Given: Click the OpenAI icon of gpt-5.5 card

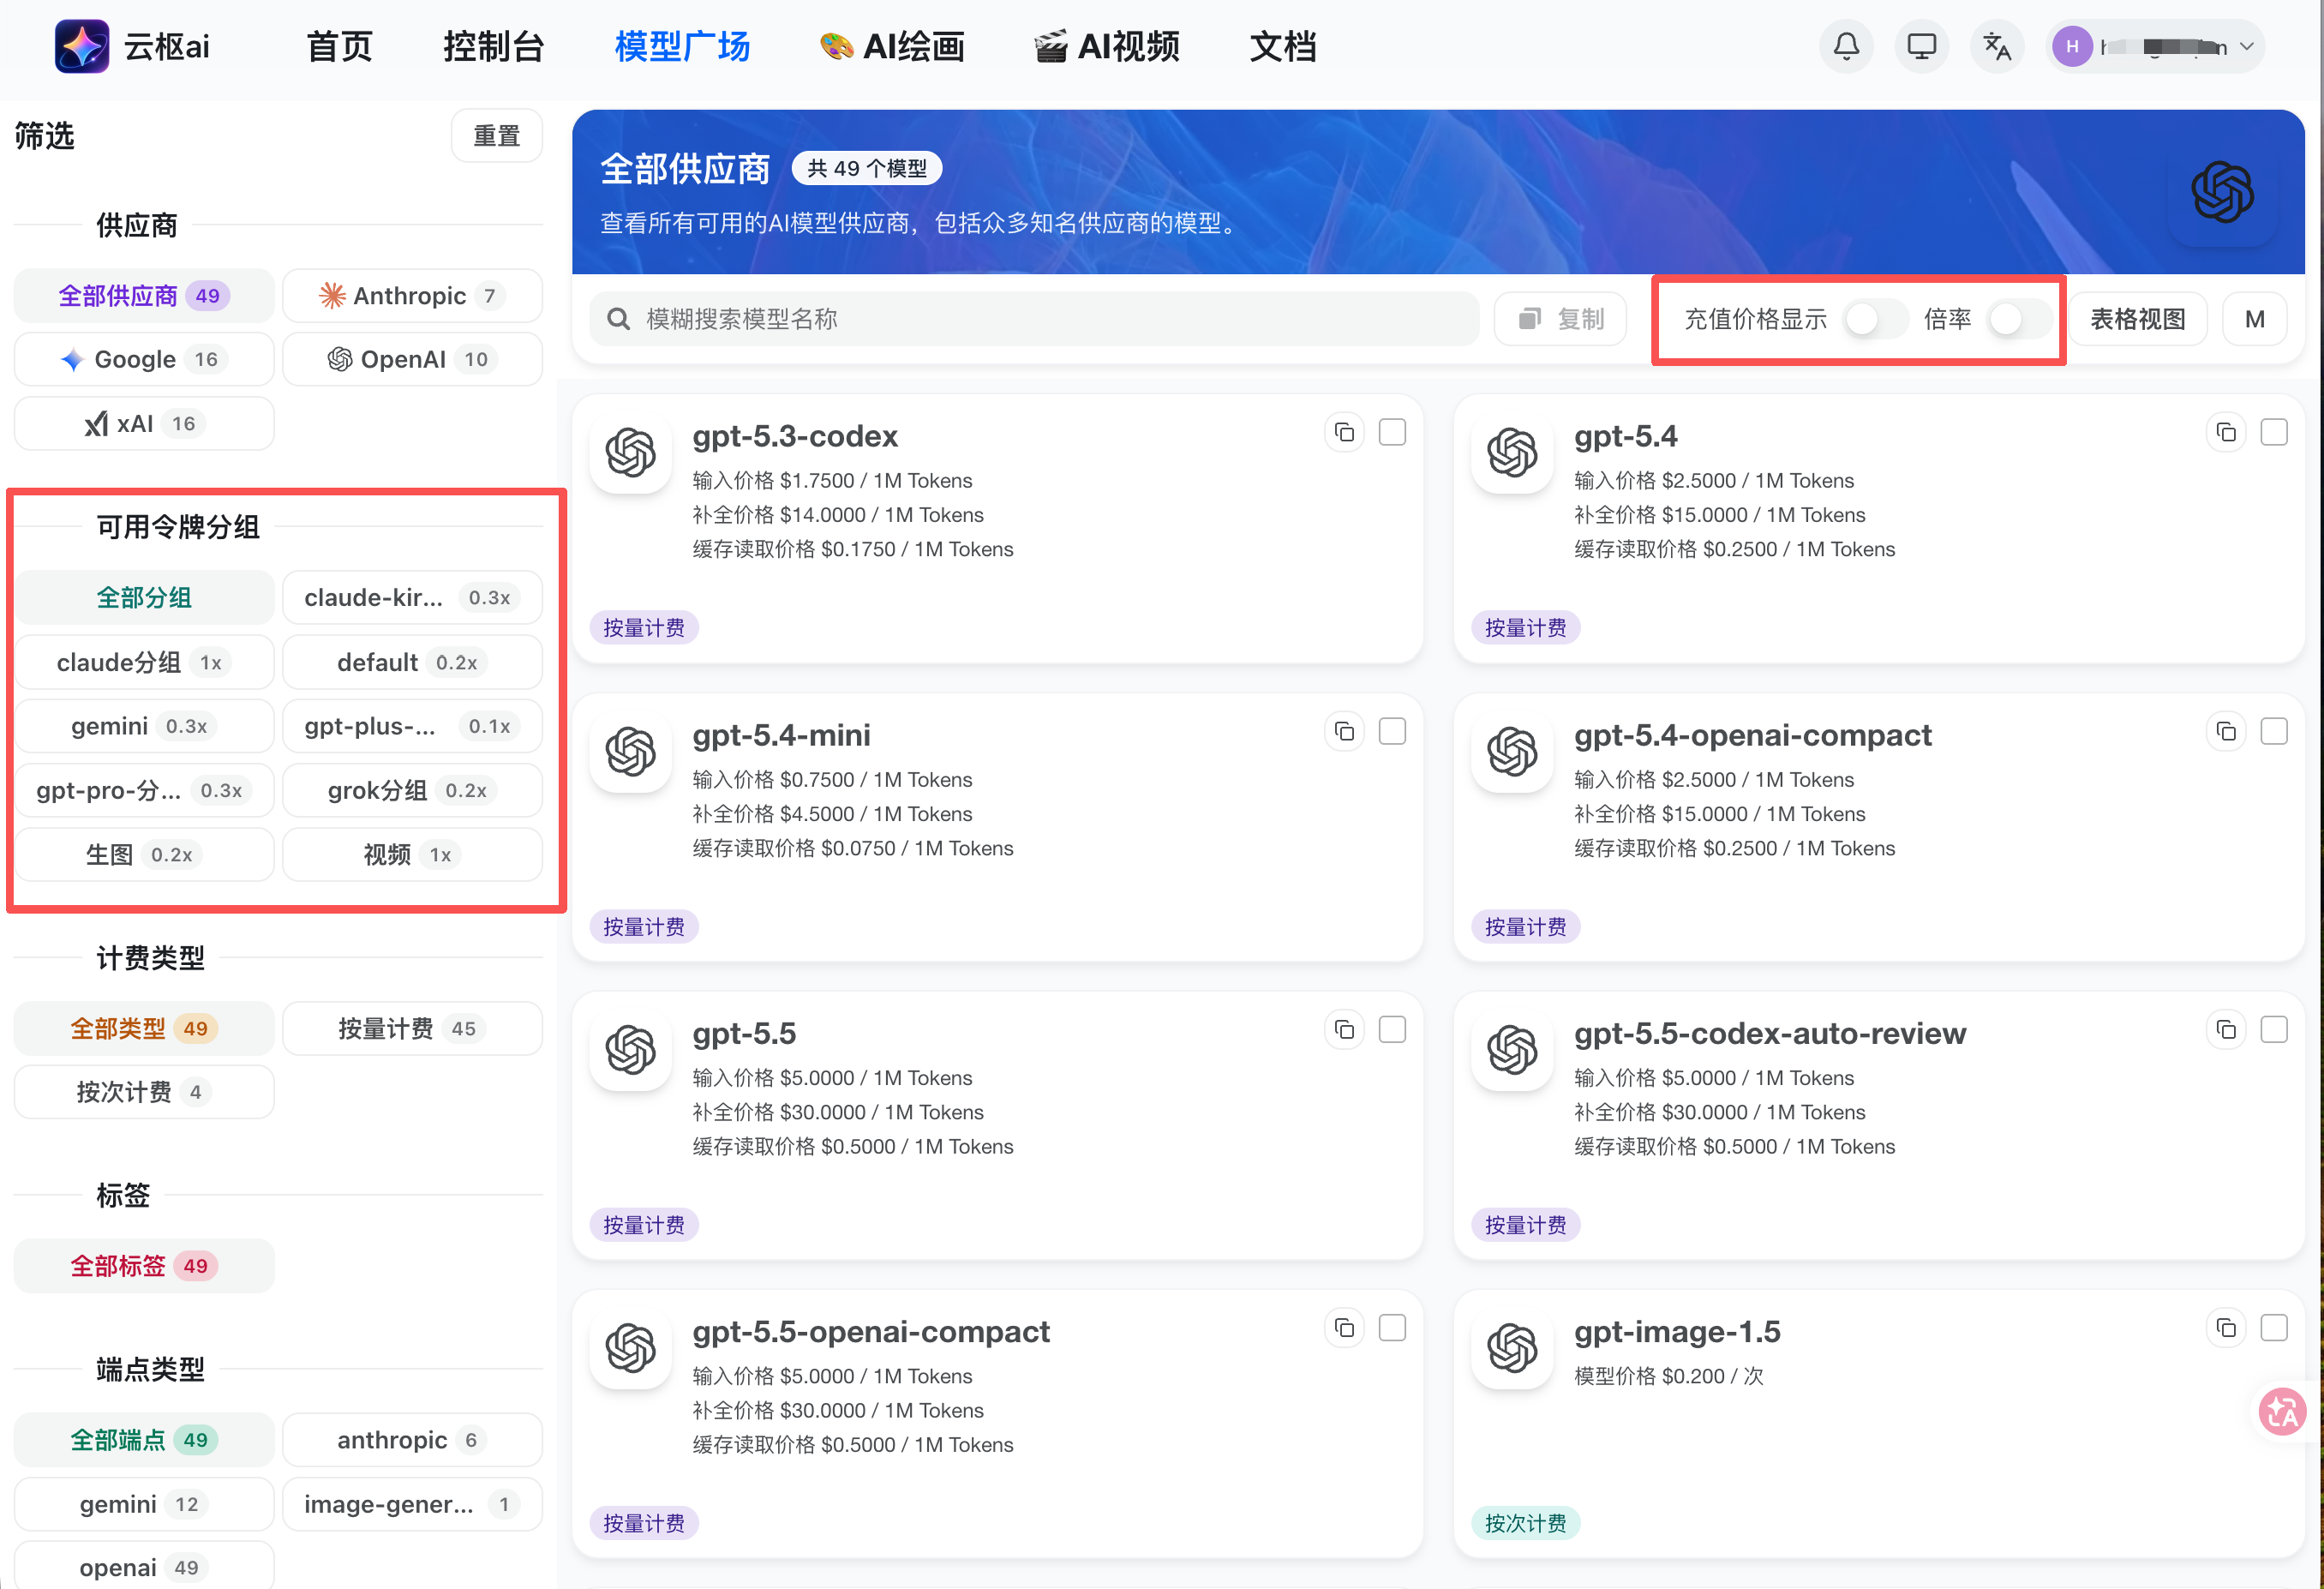Looking at the screenshot, I should click(631, 1050).
